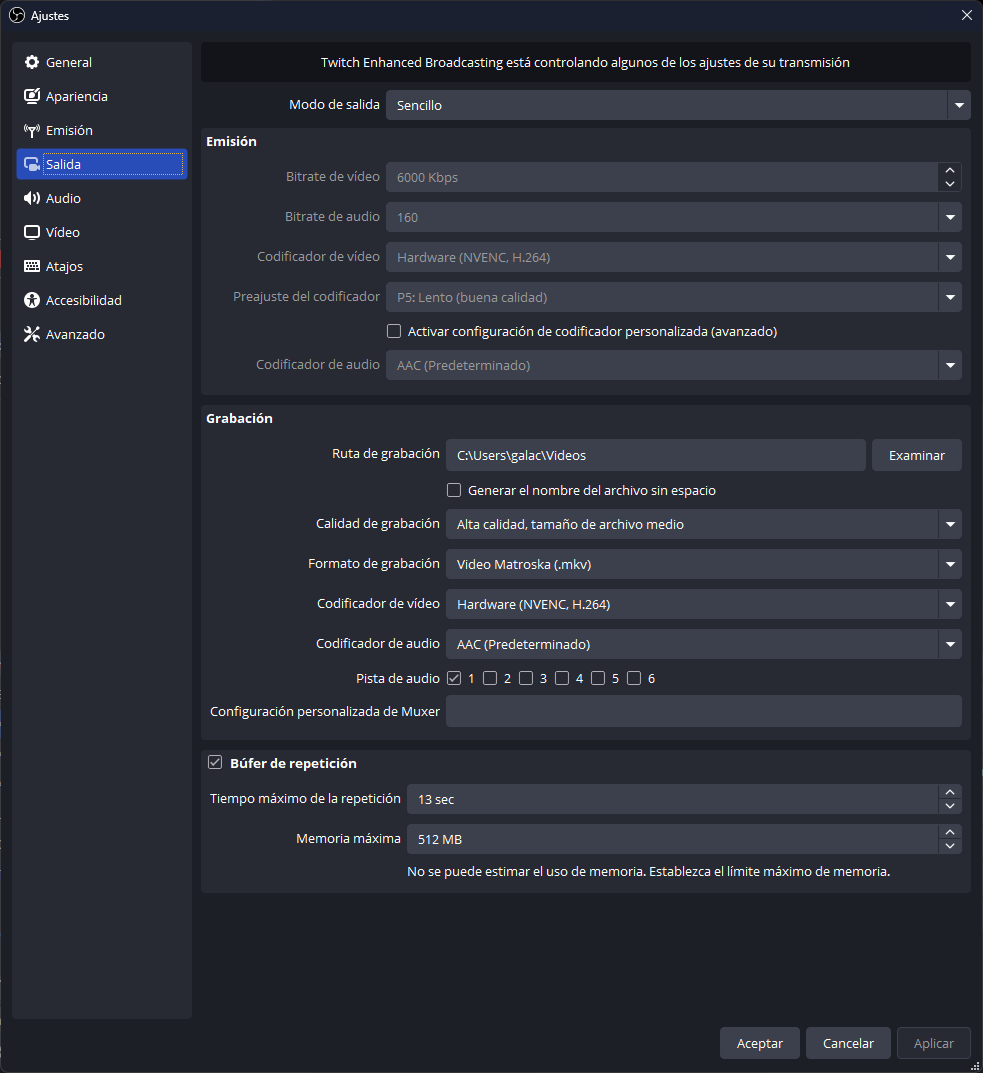Open the General settings section

coord(102,62)
